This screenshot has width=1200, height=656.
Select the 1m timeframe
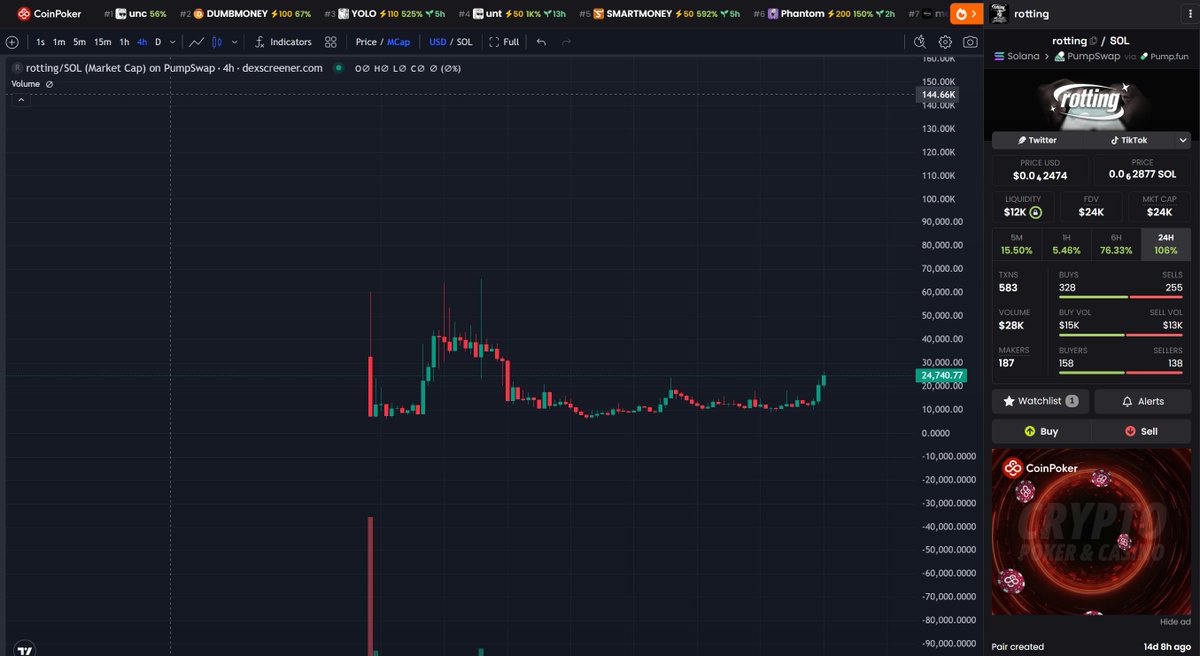(x=59, y=42)
